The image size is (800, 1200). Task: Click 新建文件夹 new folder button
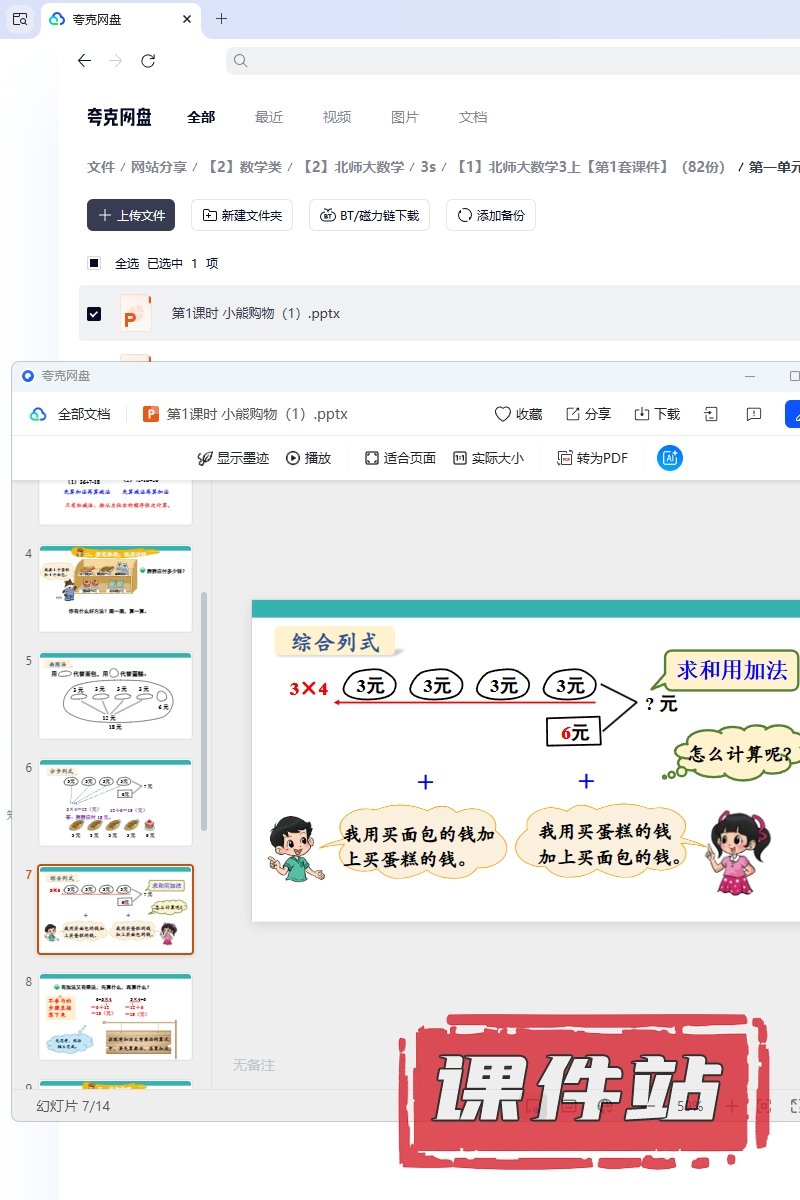click(242, 215)
